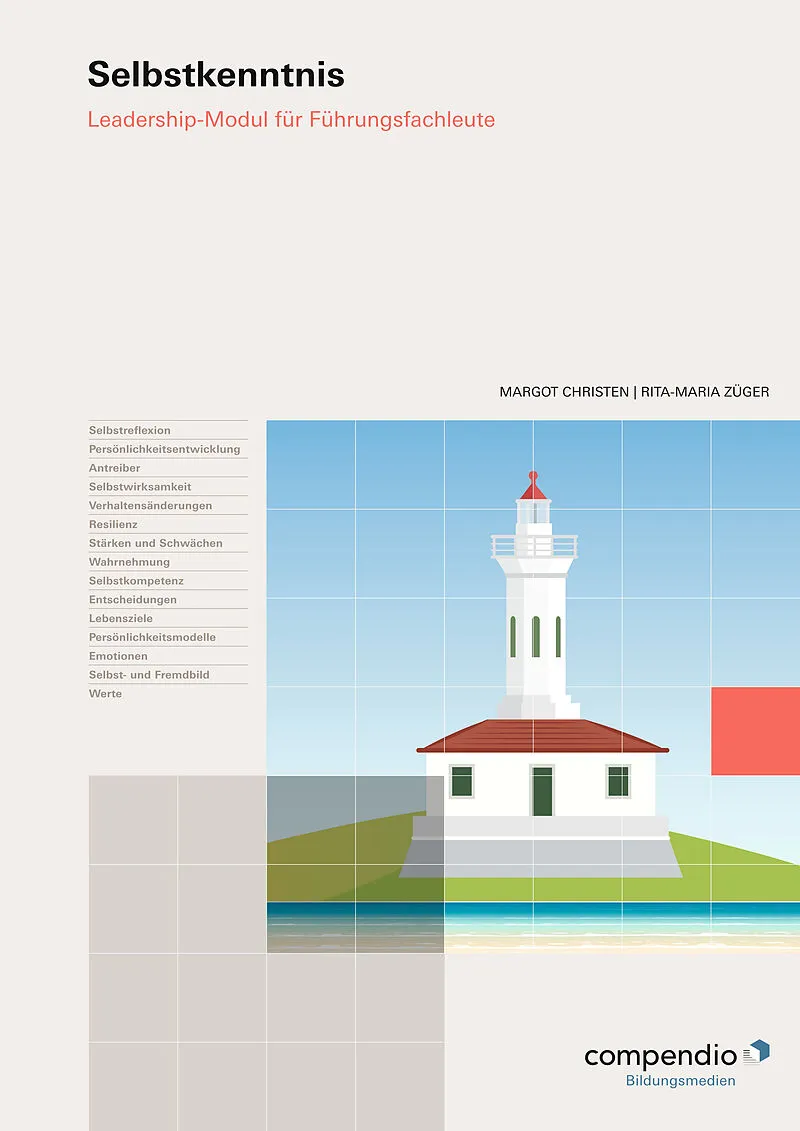The height and width of the screenshot is (1131, 800).
Task: Click the subtitle "Leadership-Modul für Führungsfachleute"
Action: pos(291,120)
